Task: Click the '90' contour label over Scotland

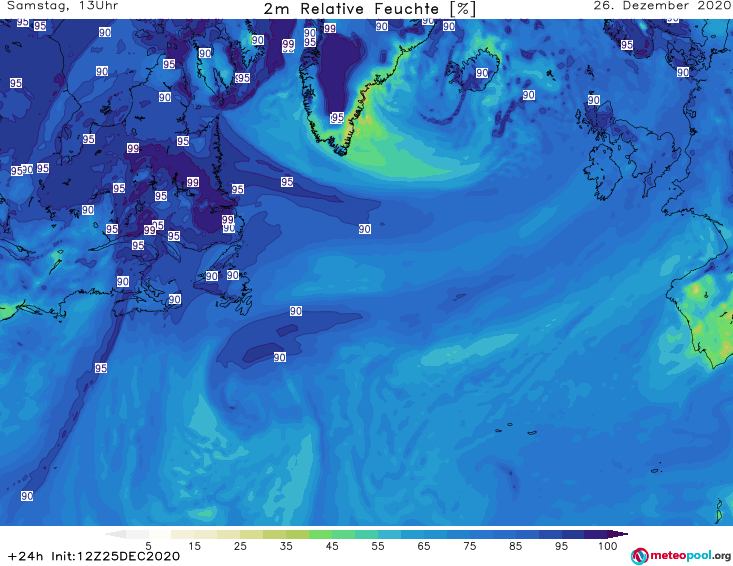Action: pos(594,100)
